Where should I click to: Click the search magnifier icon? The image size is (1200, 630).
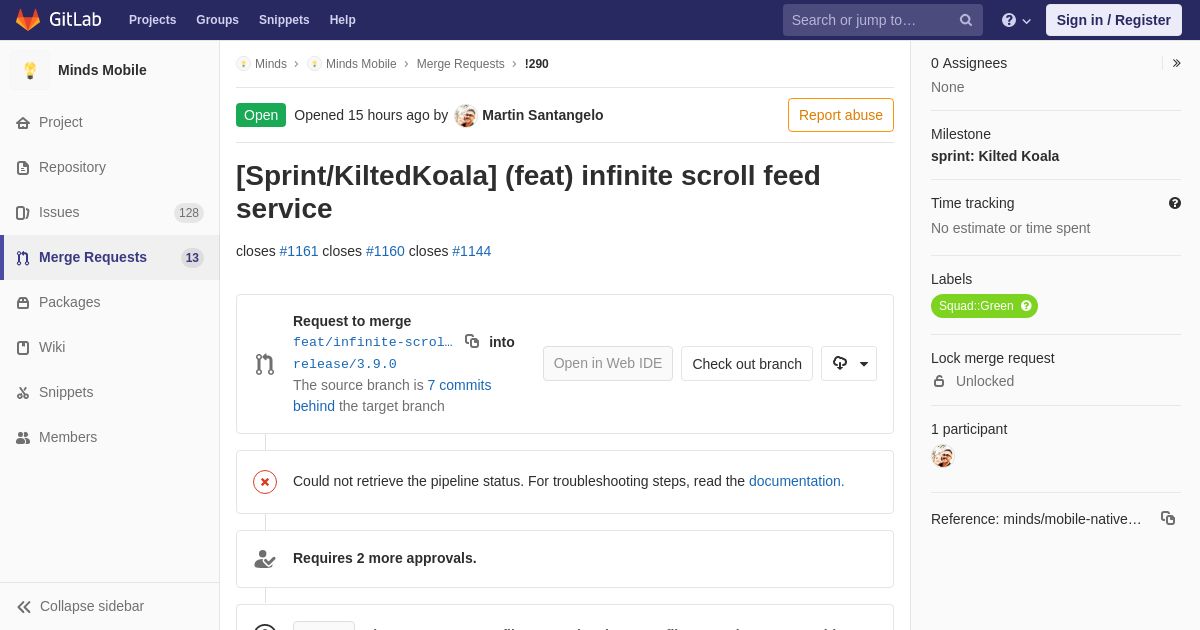(966, 20)
